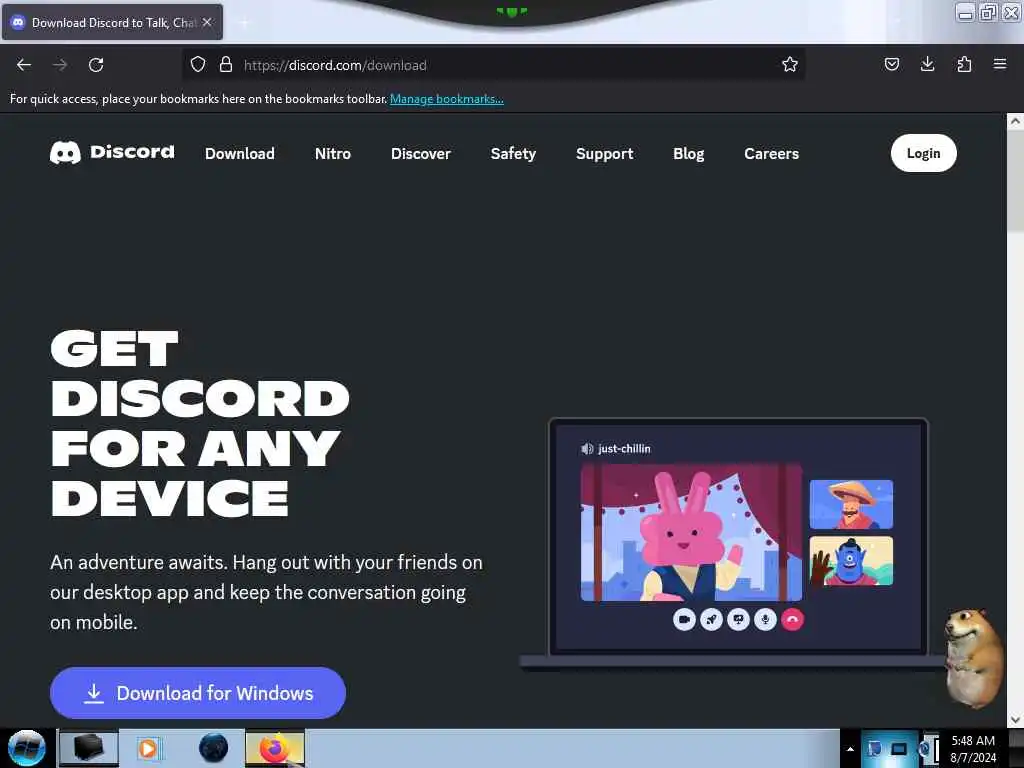The width and height of the screenshot is (1024, 768).
Task: Select the Download for Windows button
Action: [198, 693]
